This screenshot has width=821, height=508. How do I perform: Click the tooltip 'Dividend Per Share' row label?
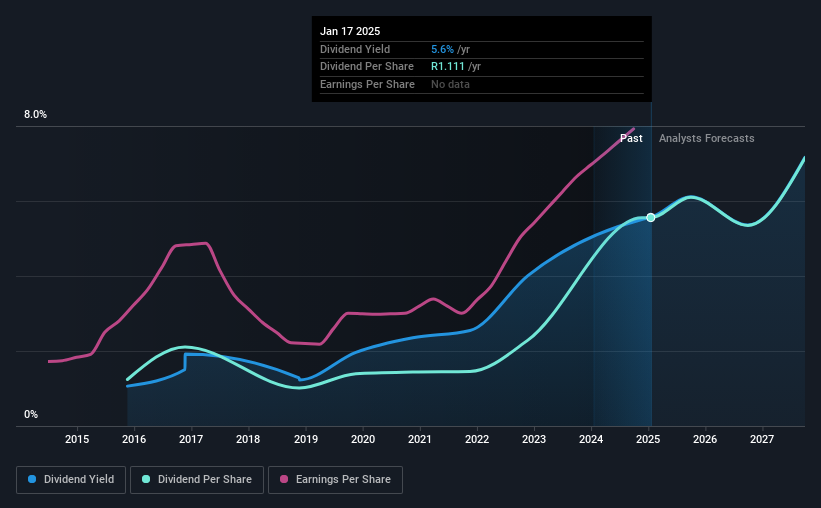point(367,67)
